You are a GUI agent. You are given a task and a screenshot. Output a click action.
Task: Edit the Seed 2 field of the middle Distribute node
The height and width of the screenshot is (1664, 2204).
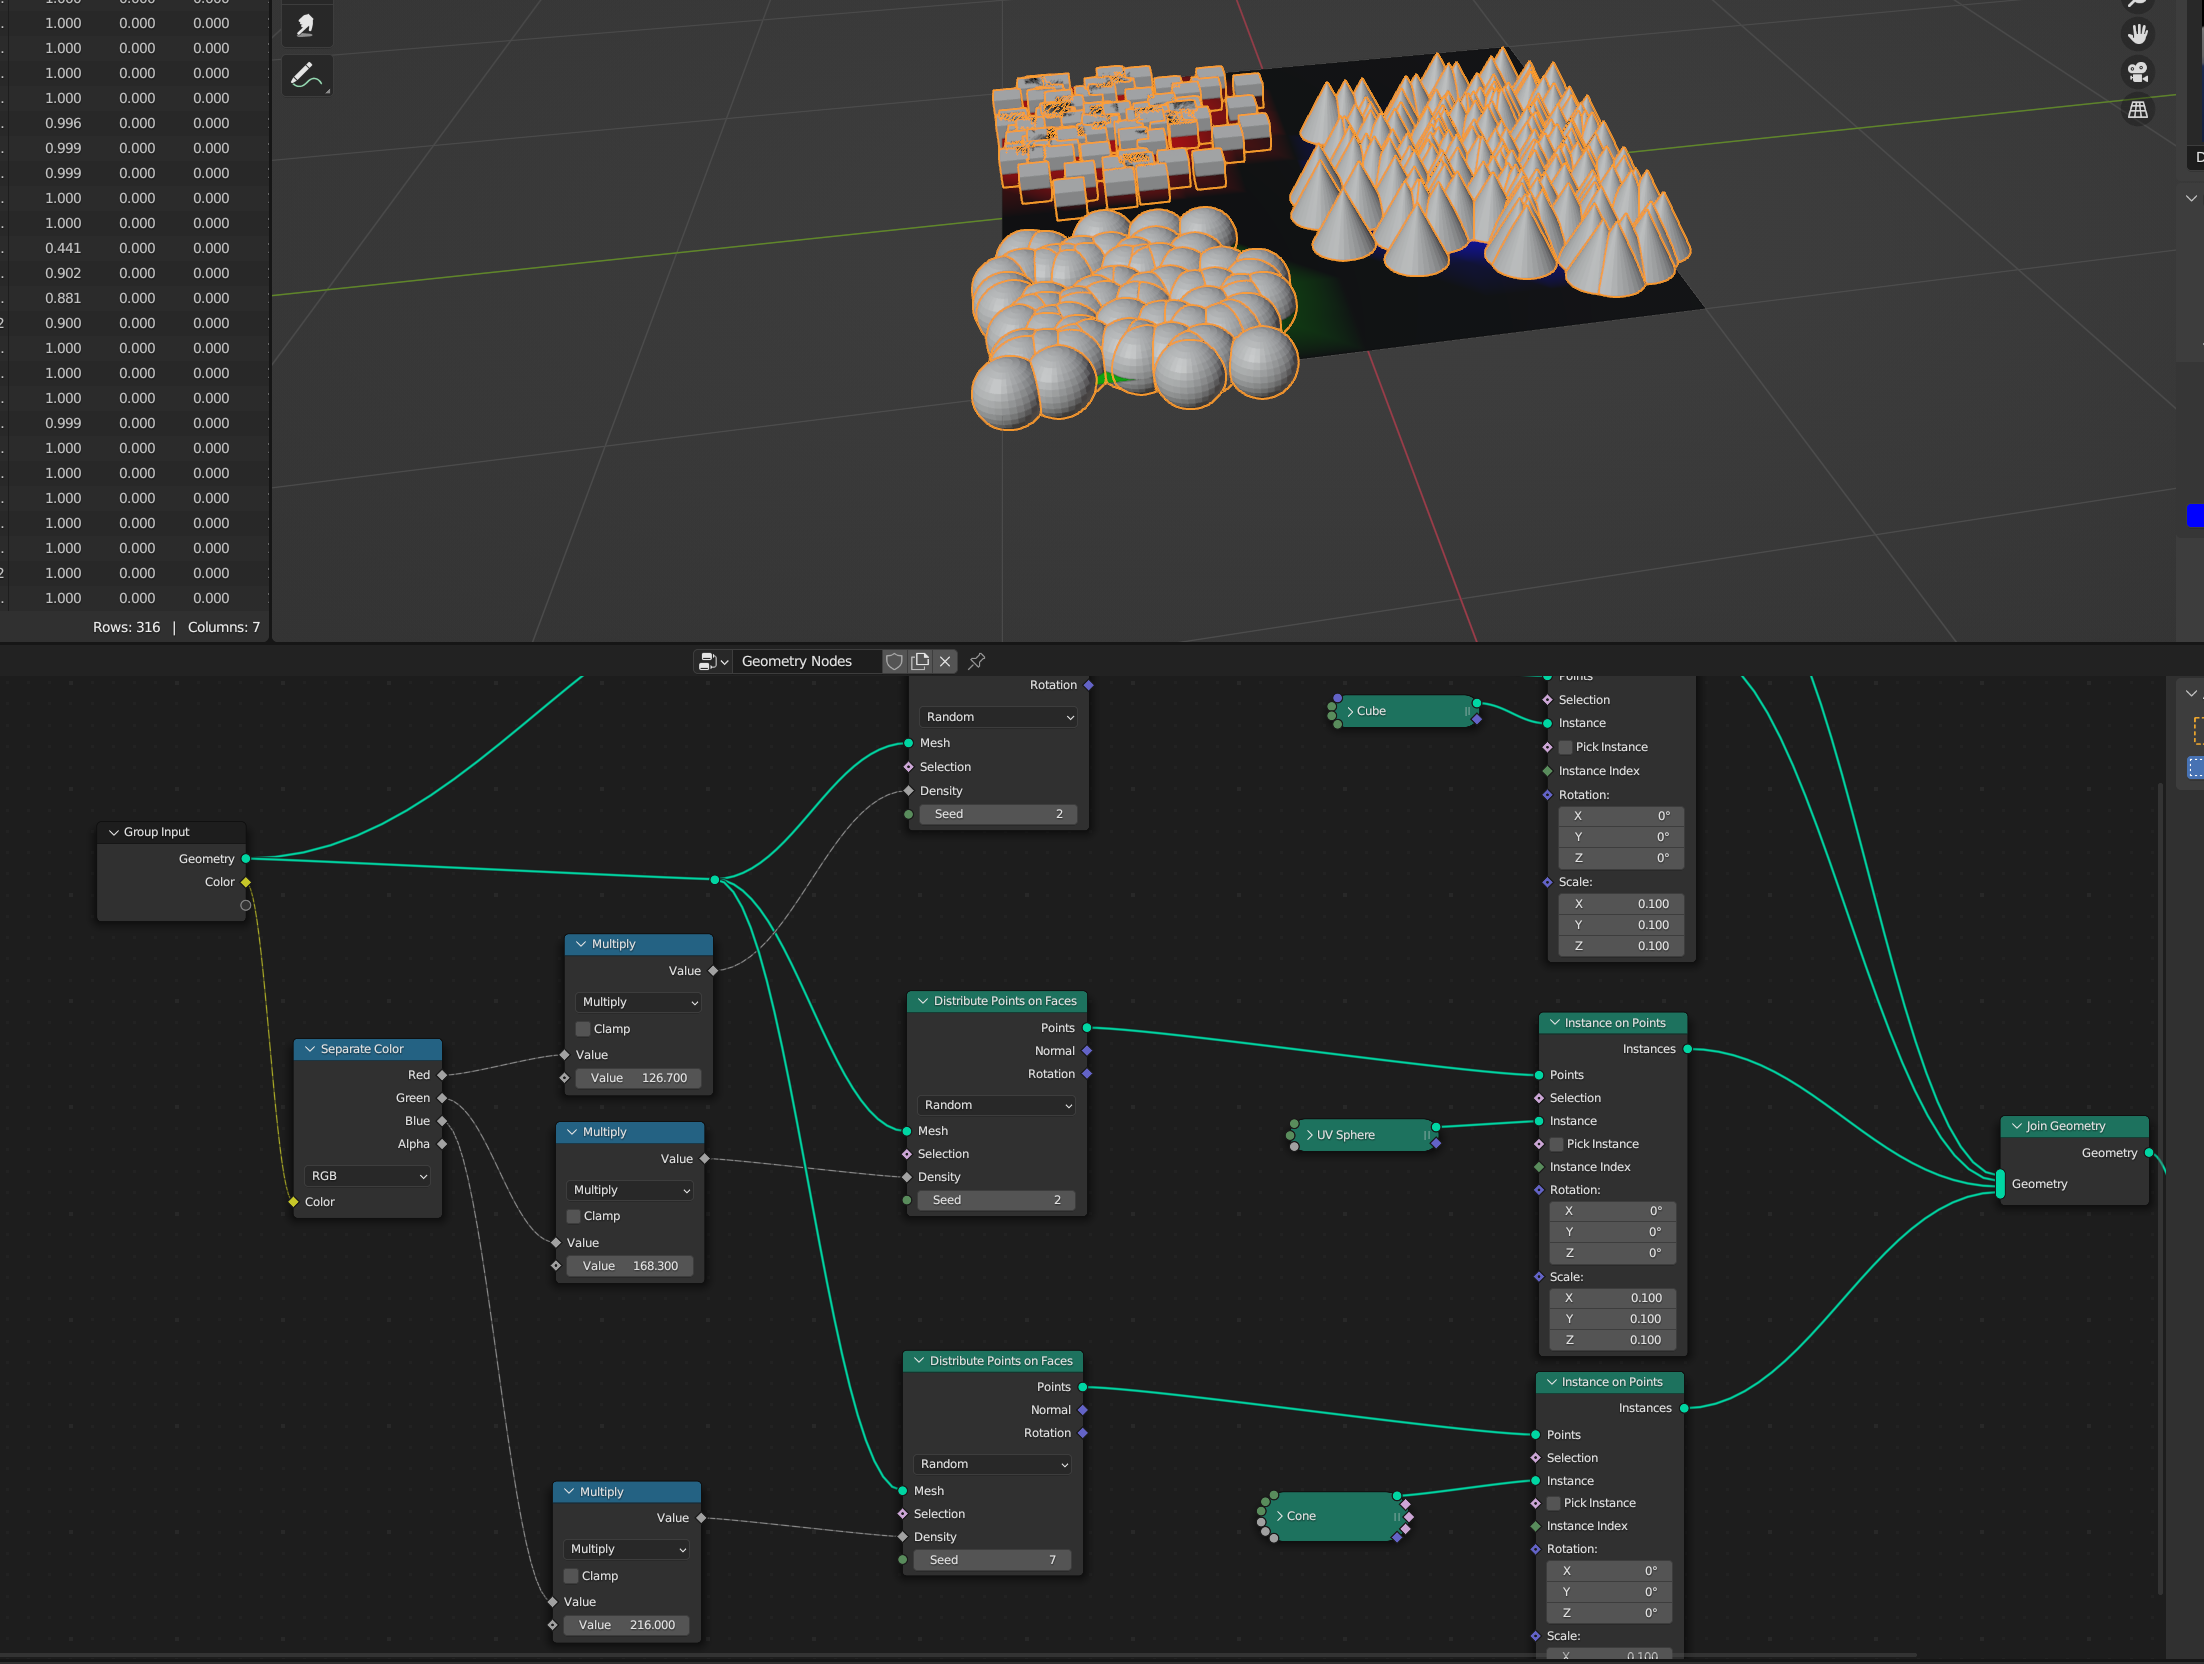point(996,1200)
